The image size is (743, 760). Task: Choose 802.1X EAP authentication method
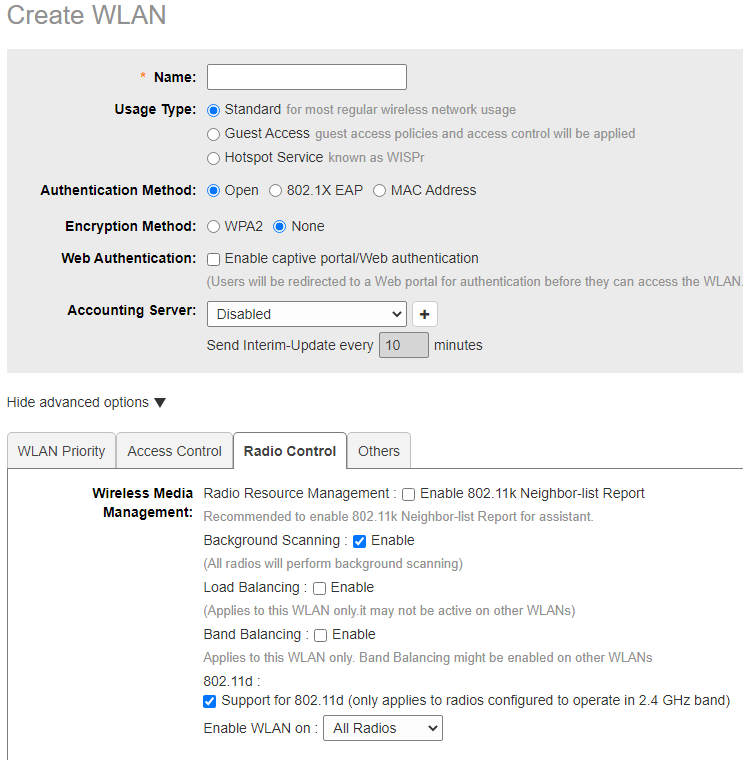276,191
